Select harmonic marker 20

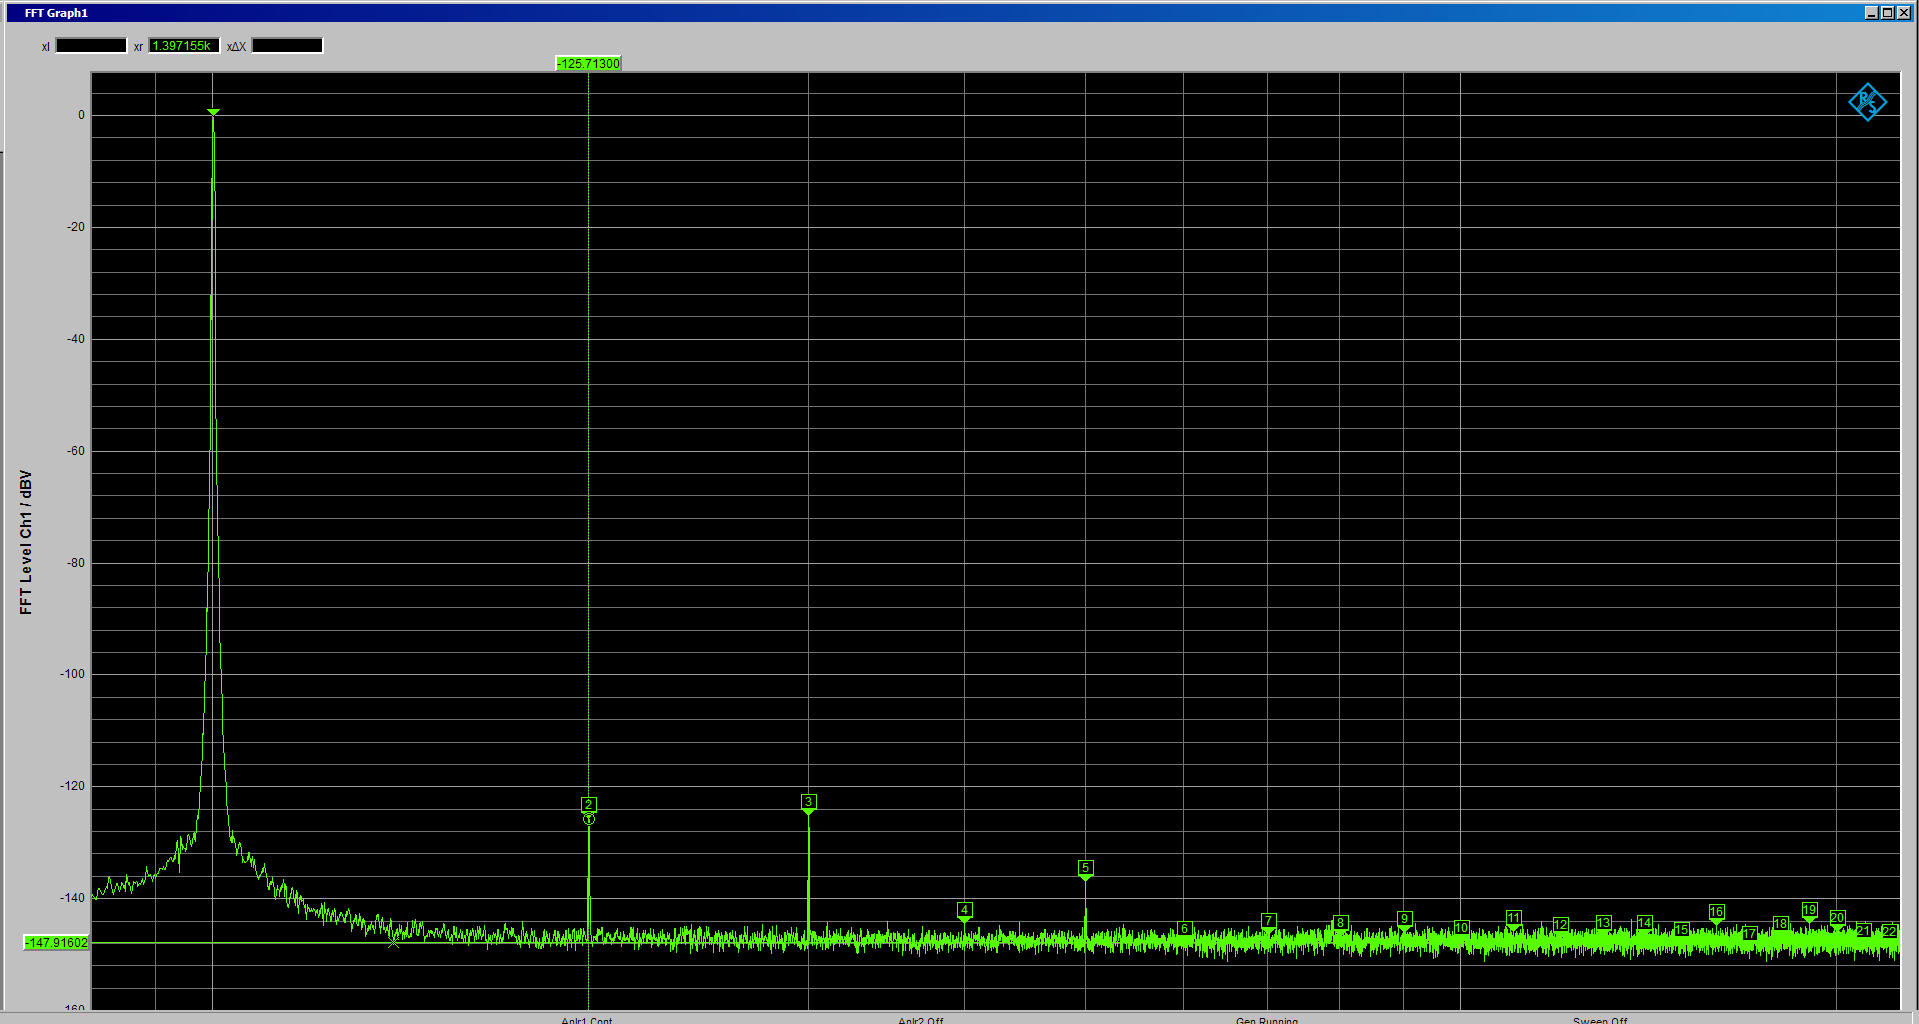(x=1838, y=918)
